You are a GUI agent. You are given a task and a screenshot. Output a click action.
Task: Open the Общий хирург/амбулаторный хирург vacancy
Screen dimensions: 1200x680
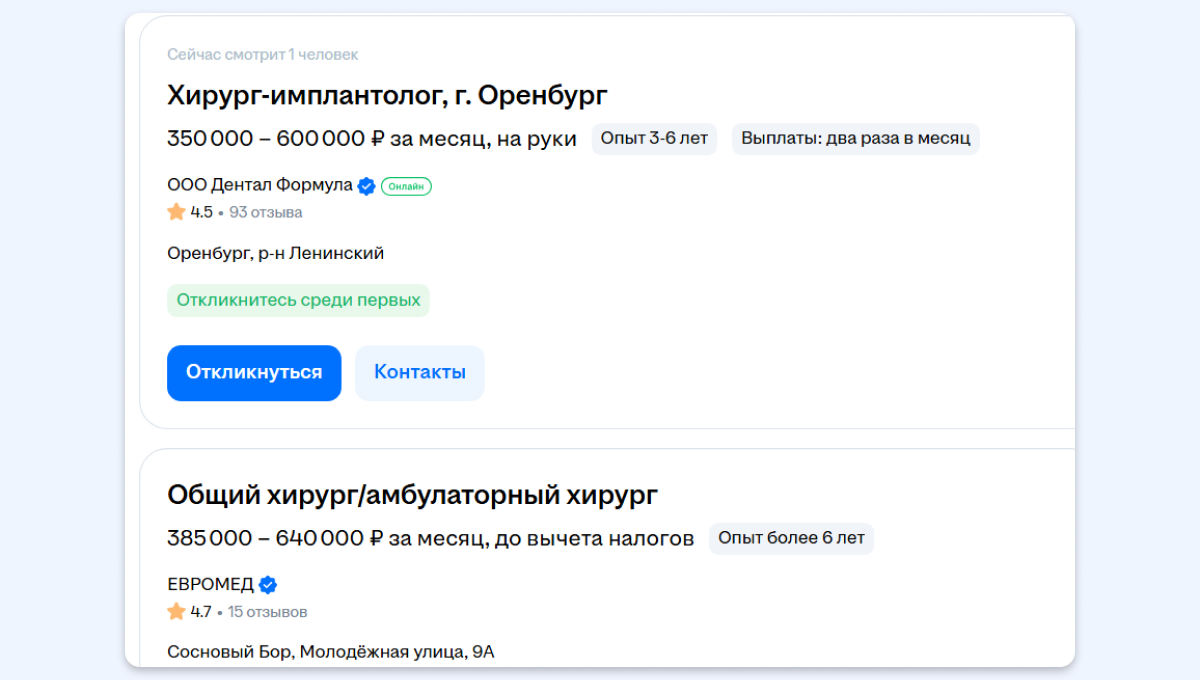pyautogui.click(x=412, y=495)
